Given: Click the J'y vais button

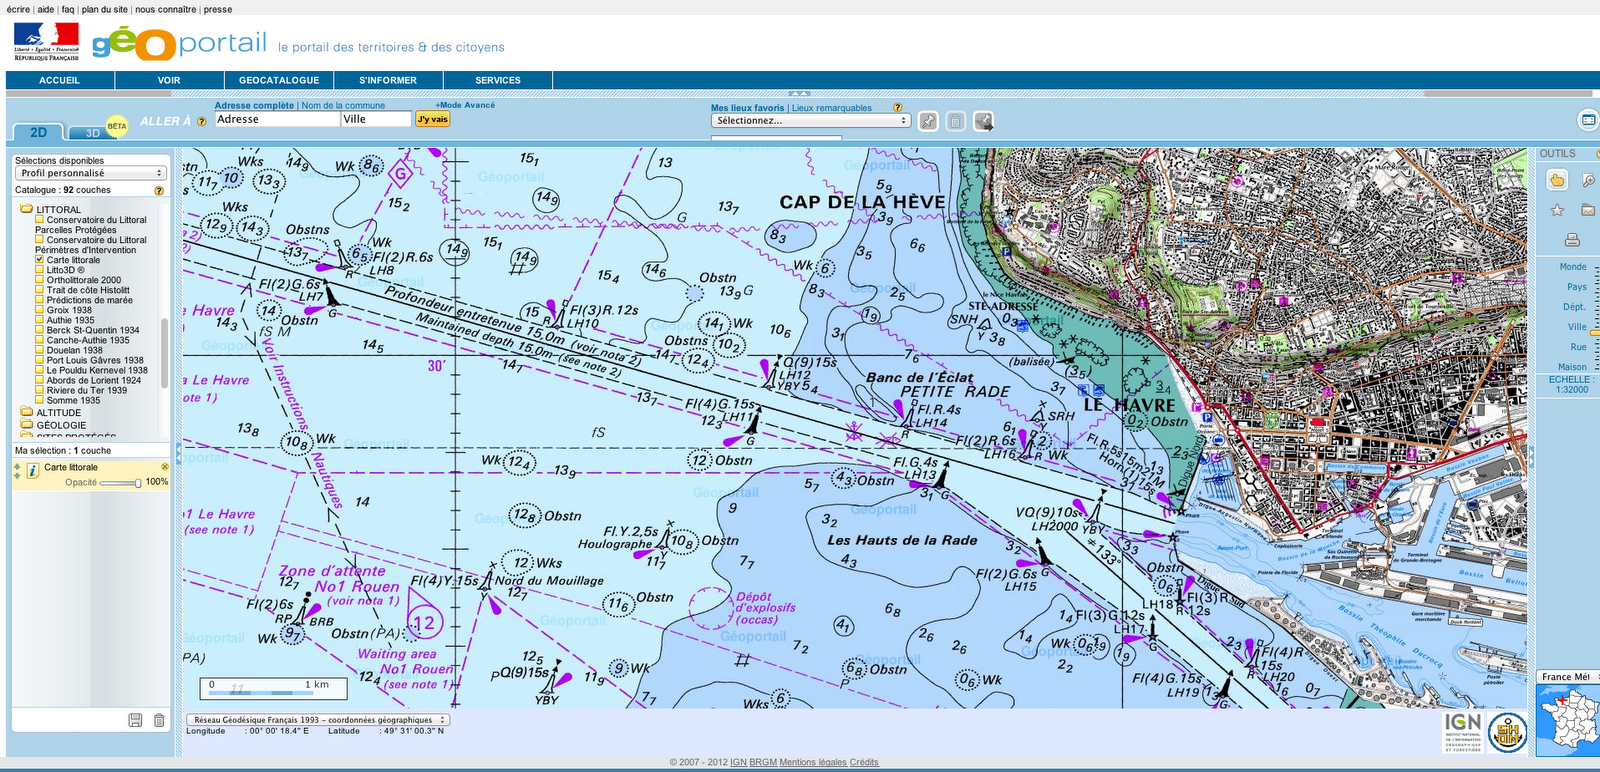Looking at the screenshot, I should 433,119.
